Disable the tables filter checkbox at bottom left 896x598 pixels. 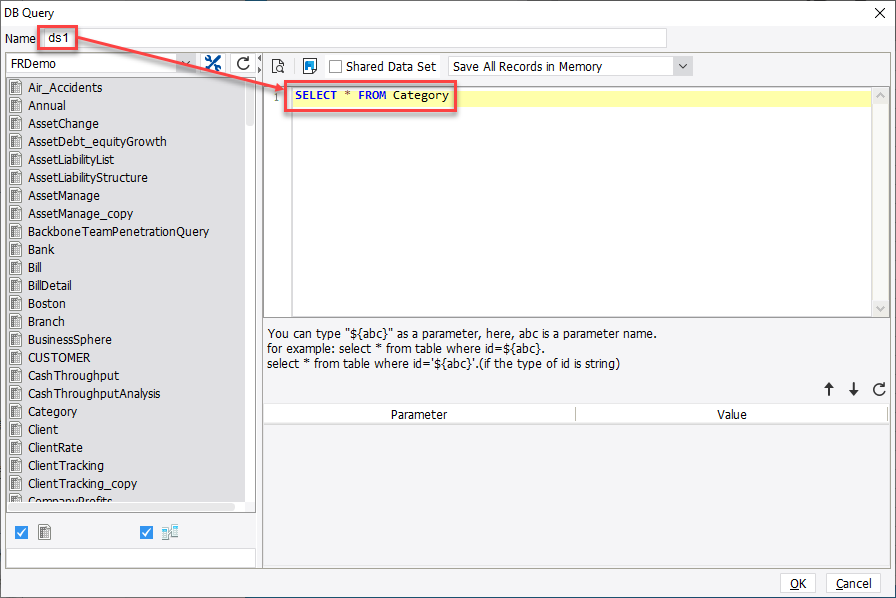point(21,532)
